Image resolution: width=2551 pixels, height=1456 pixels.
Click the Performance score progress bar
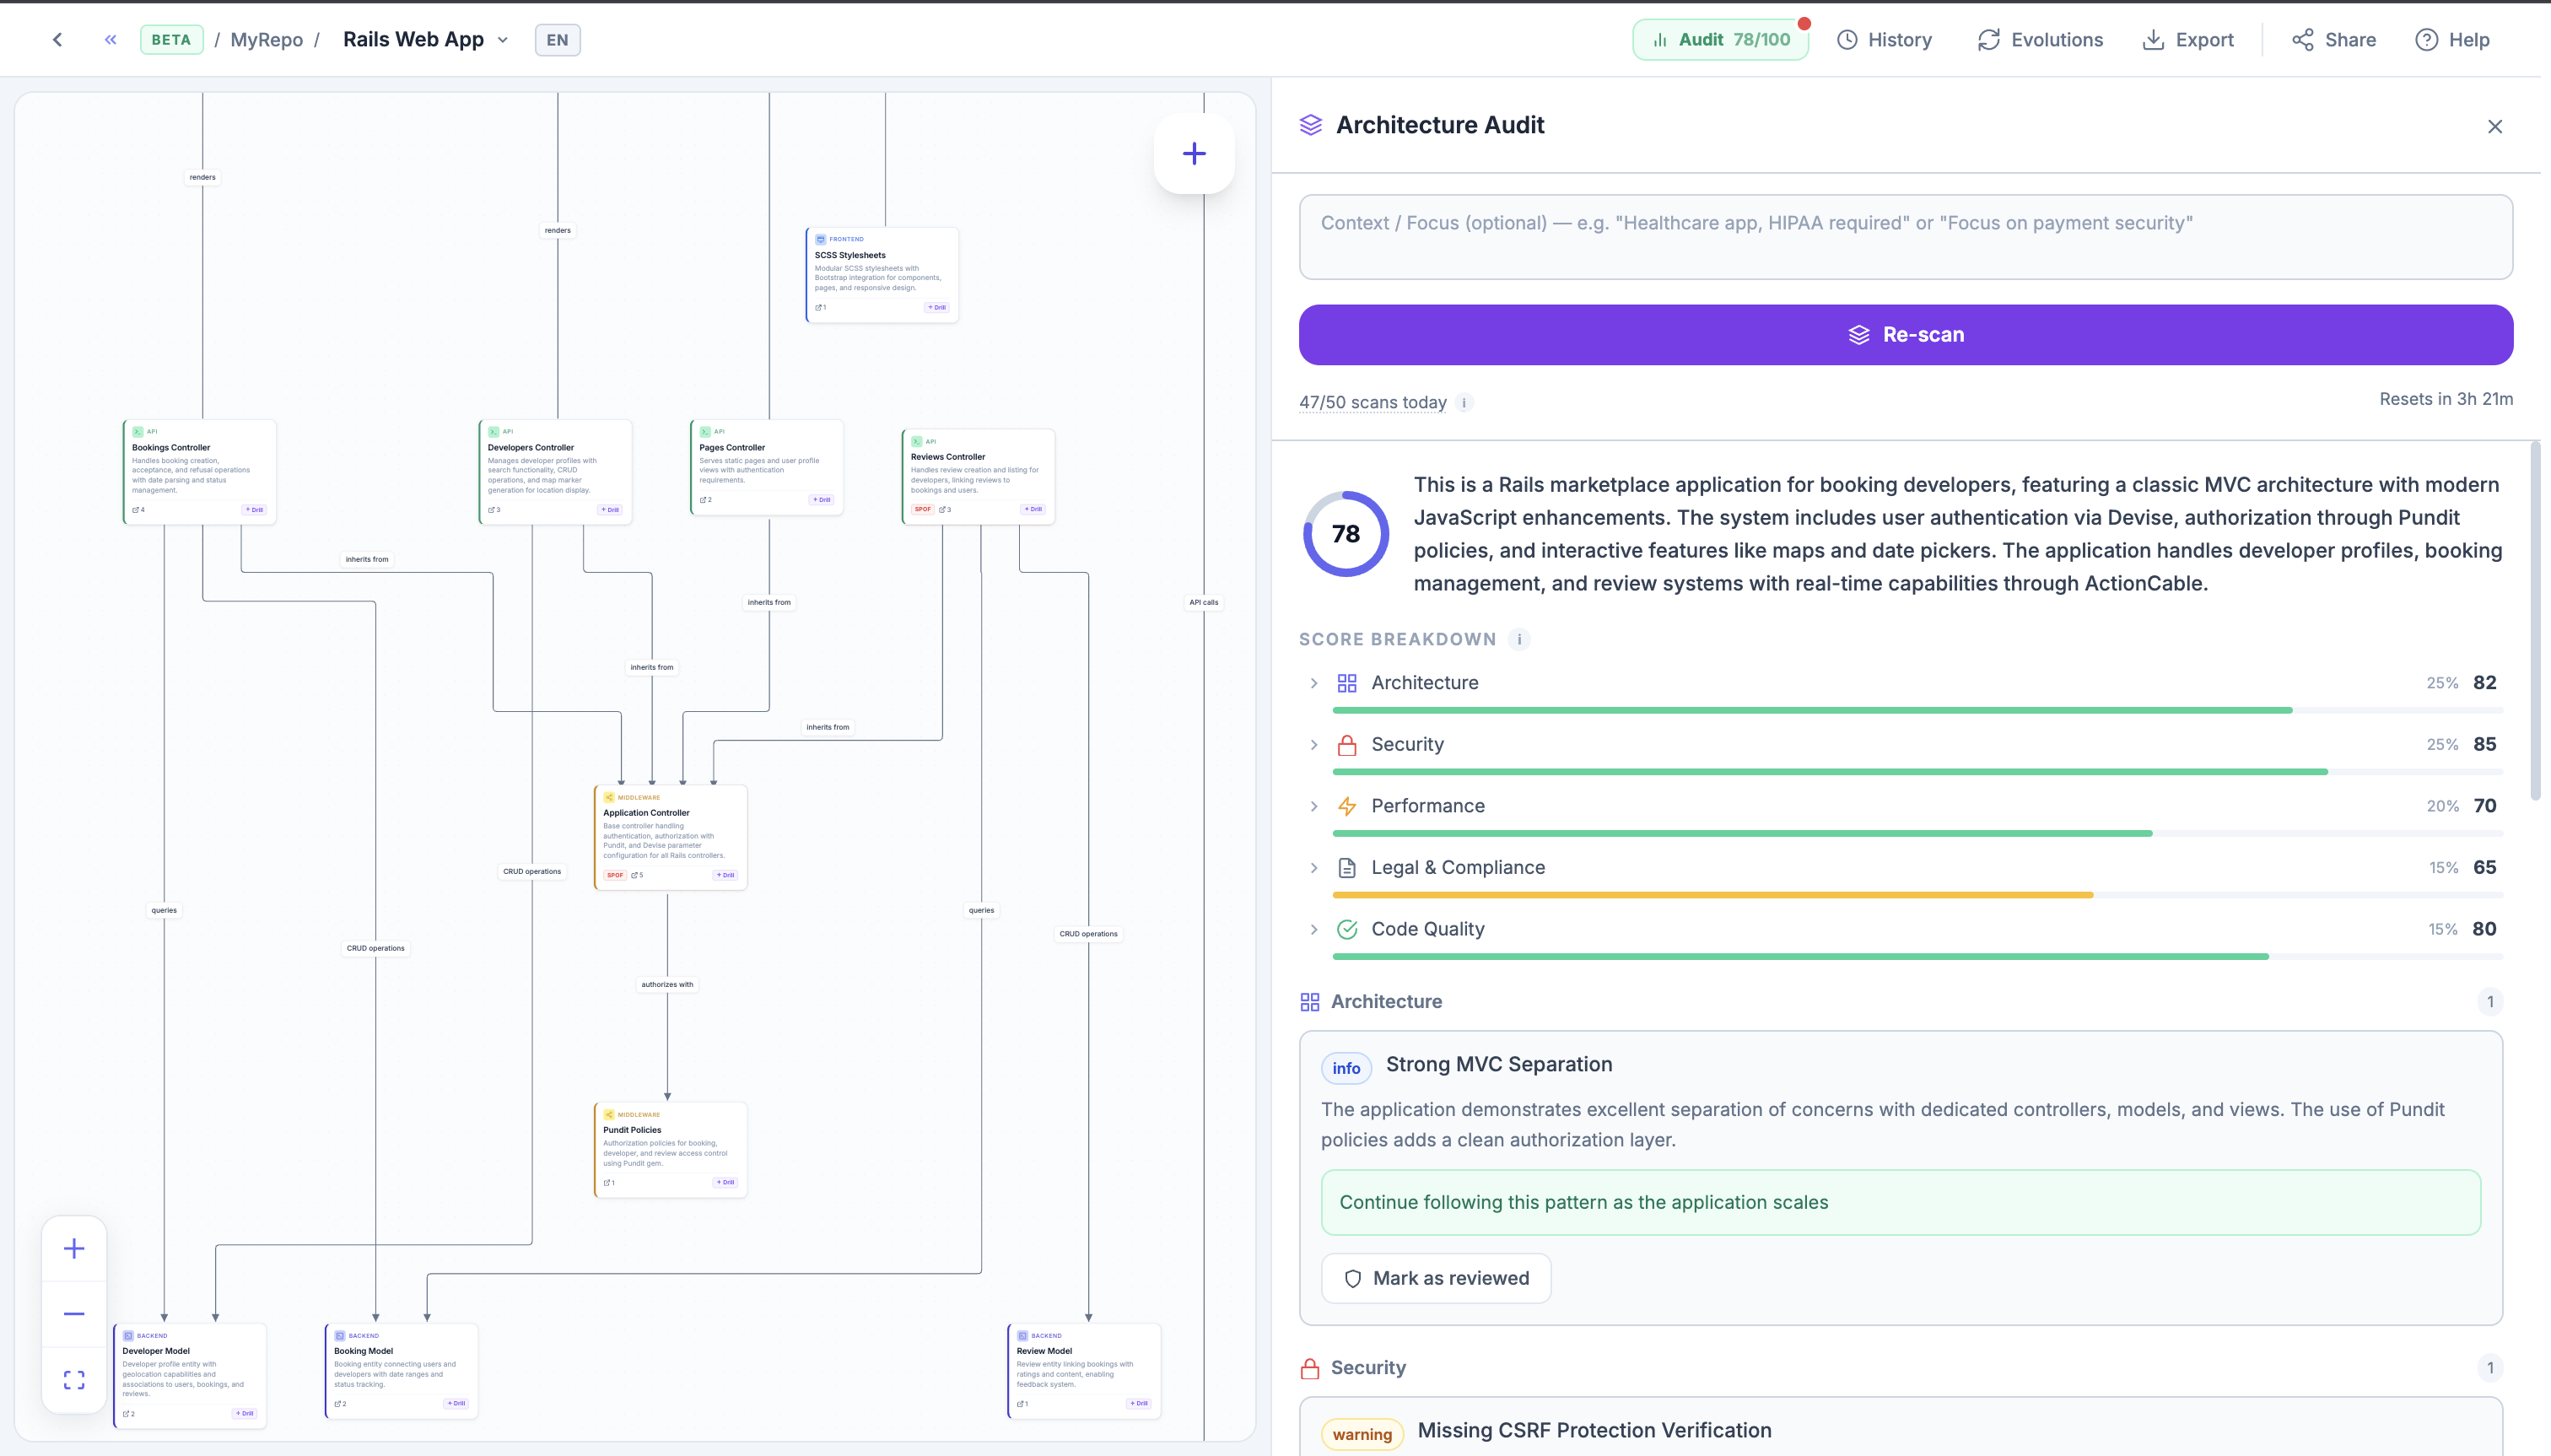(x=1741, y=833)
